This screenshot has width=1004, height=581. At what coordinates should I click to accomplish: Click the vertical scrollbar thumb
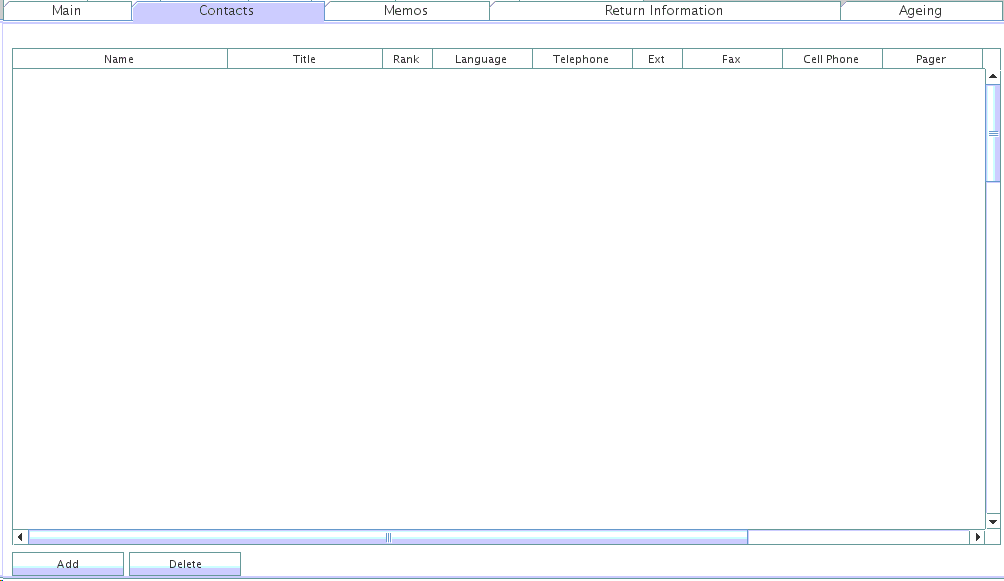[x=993, y=132]
